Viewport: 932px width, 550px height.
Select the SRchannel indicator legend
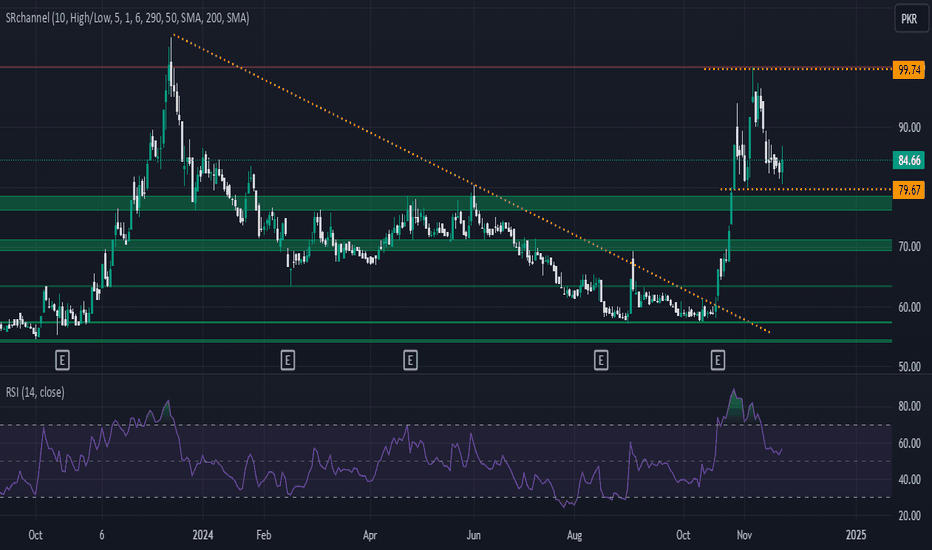coord(127,18)
